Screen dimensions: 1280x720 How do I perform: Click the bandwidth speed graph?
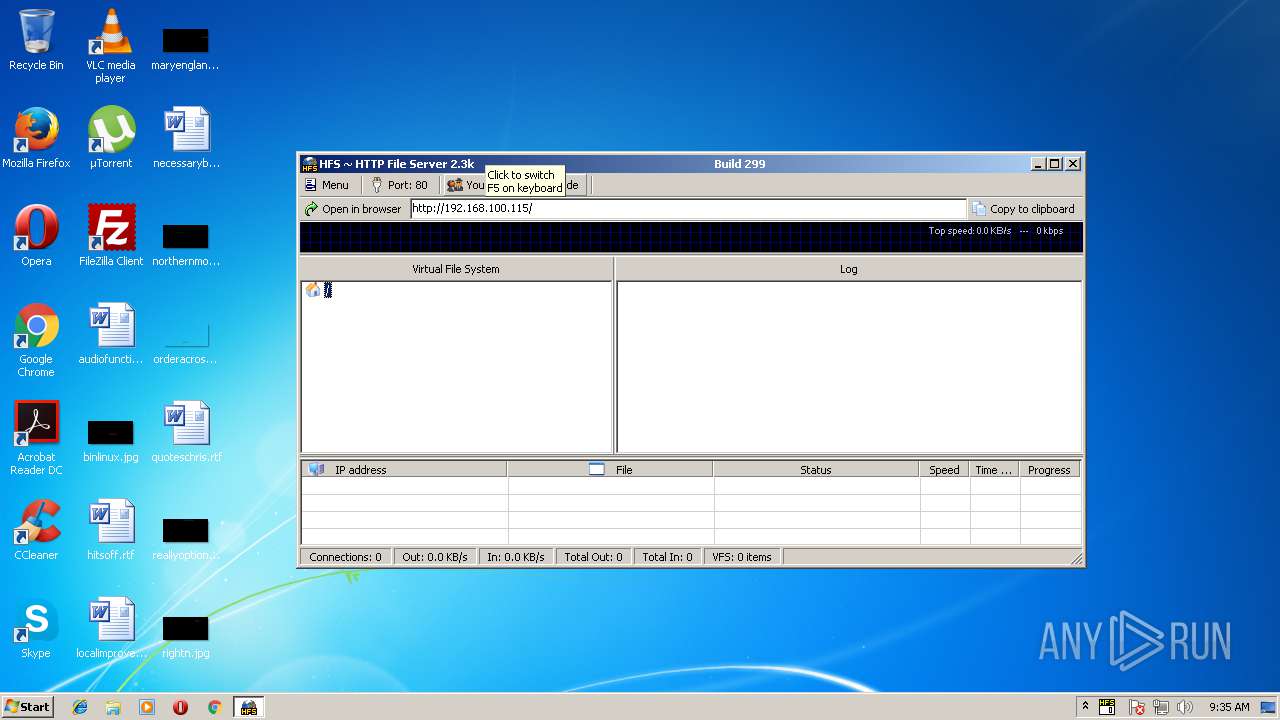(691, 237)
